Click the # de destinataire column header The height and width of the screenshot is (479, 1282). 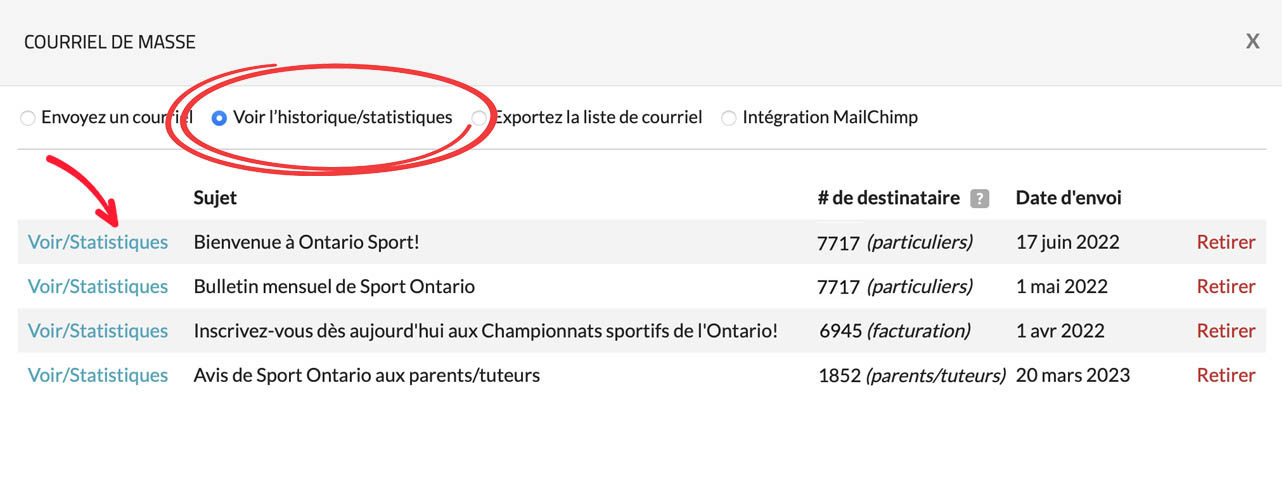pyautogui.click(x=888, y=198)
